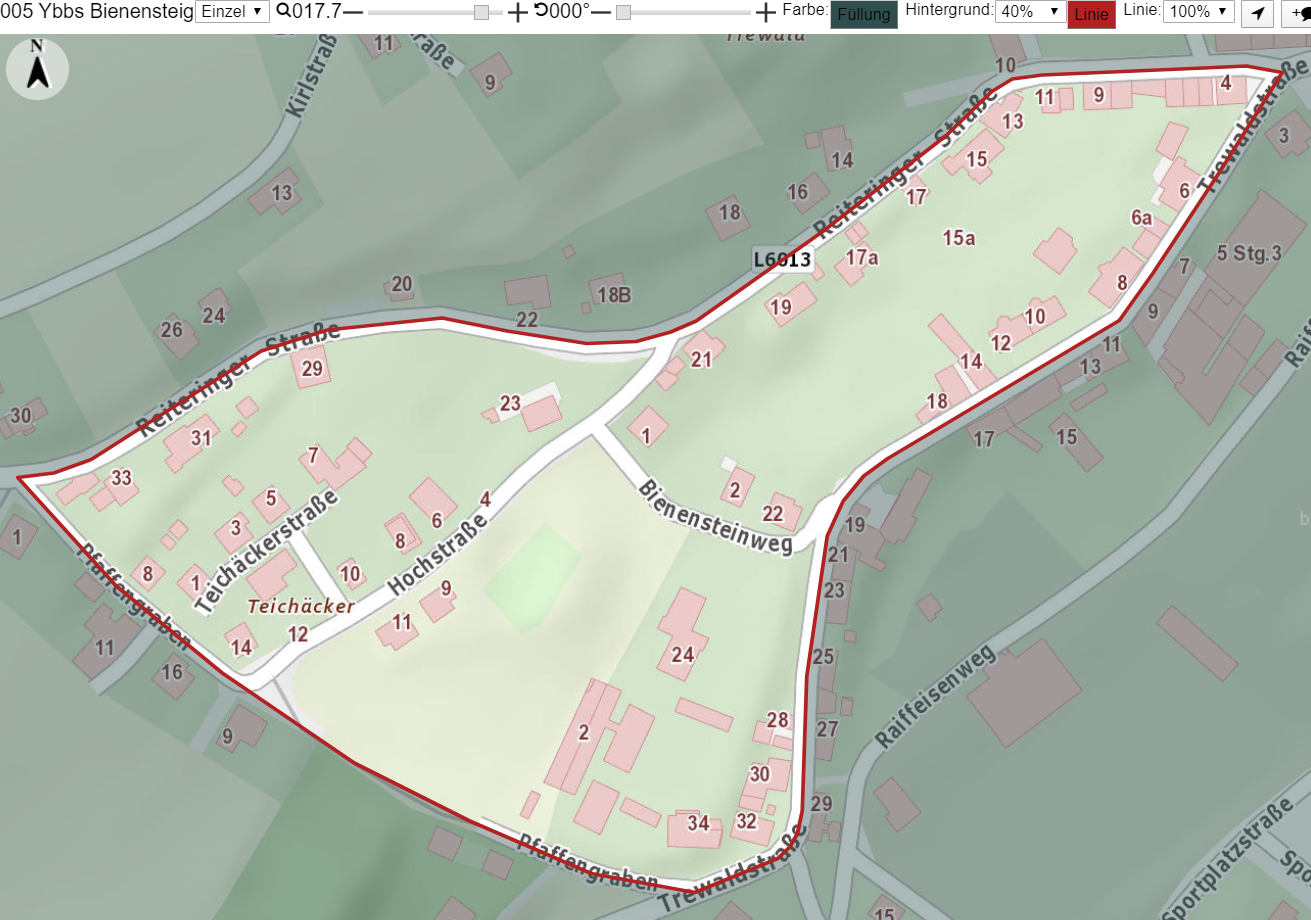This screenshot has width=1311, height=920.
Task: Click the Bienensteinweg street label
Action: [714, 516]
